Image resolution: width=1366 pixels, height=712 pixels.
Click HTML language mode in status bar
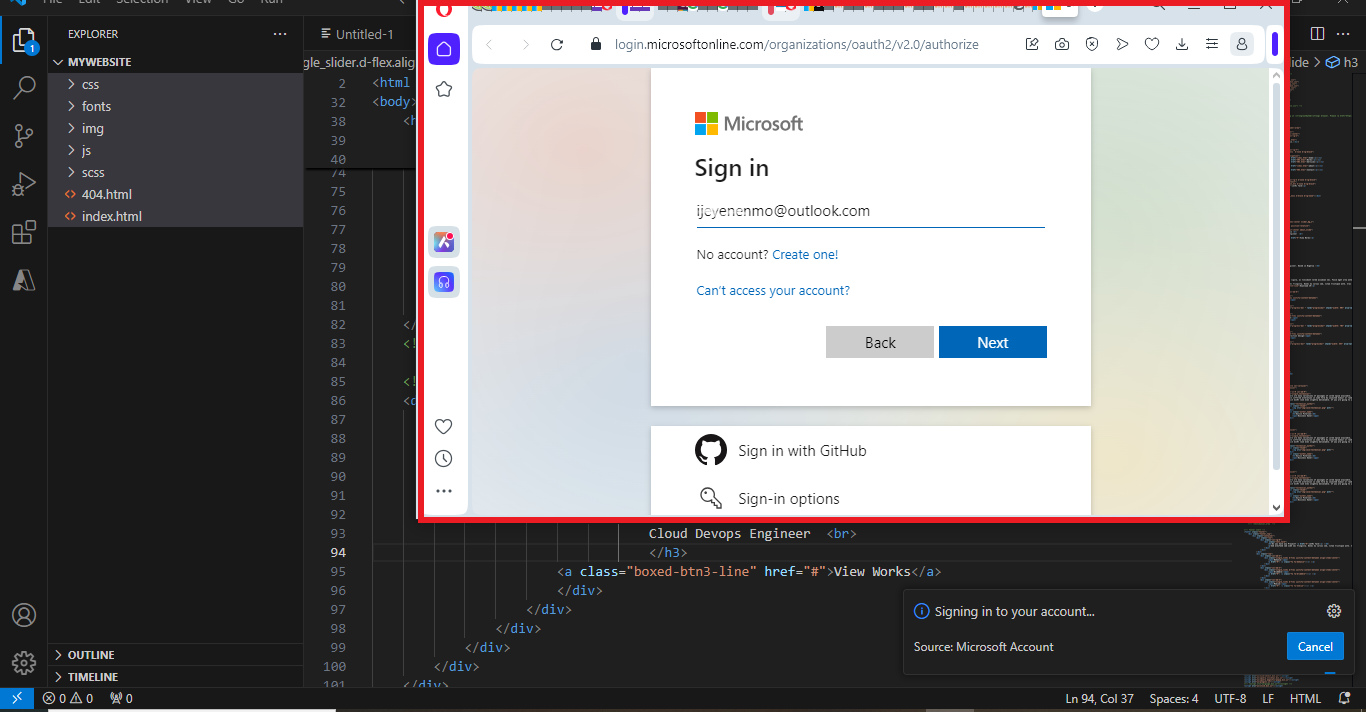coord(1305,698)
